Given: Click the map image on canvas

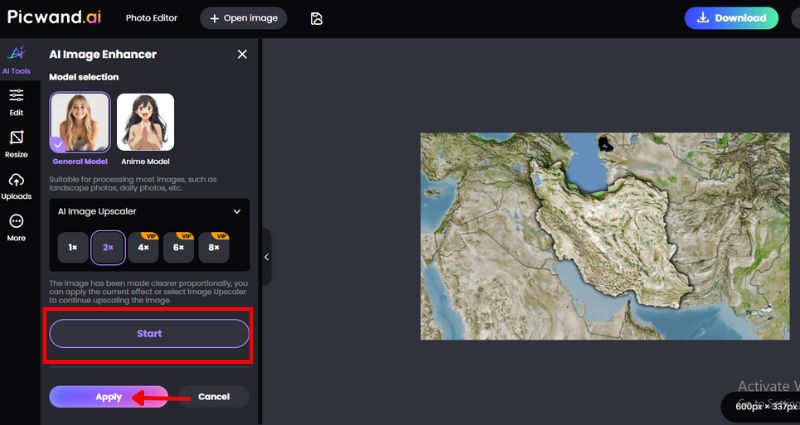Looking at the screenshot, I should 604,235.
